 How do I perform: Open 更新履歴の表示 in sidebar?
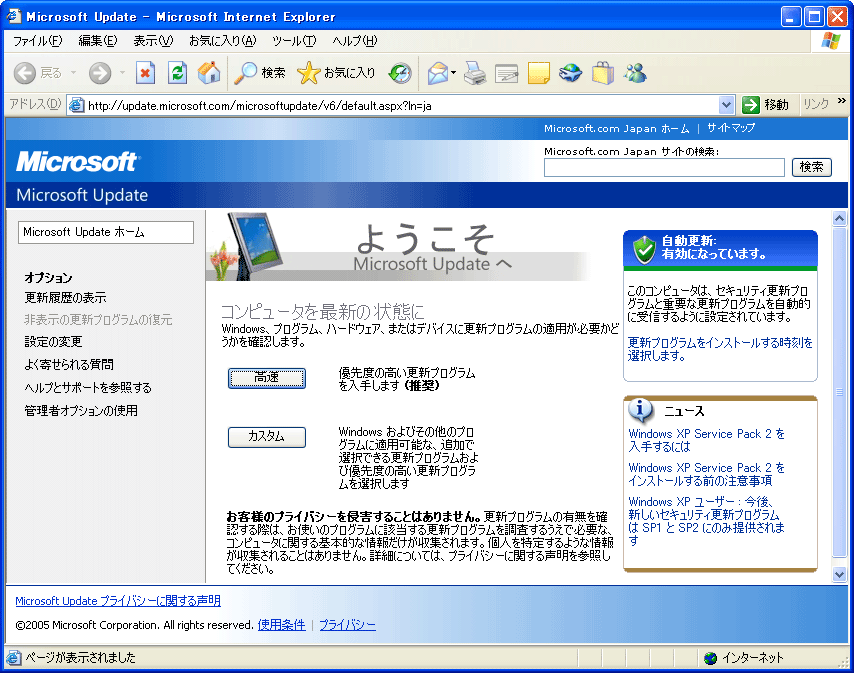65,298
